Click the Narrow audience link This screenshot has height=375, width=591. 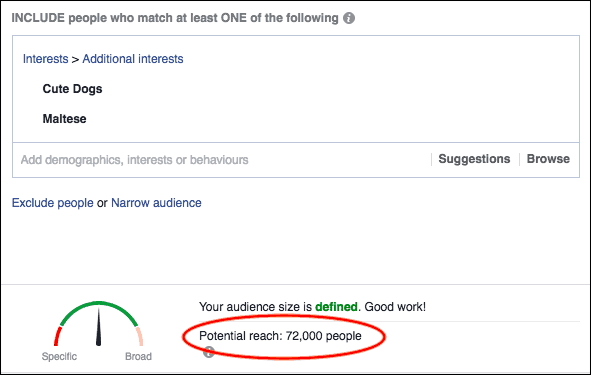pyautogui.click(x=156, y=203)
